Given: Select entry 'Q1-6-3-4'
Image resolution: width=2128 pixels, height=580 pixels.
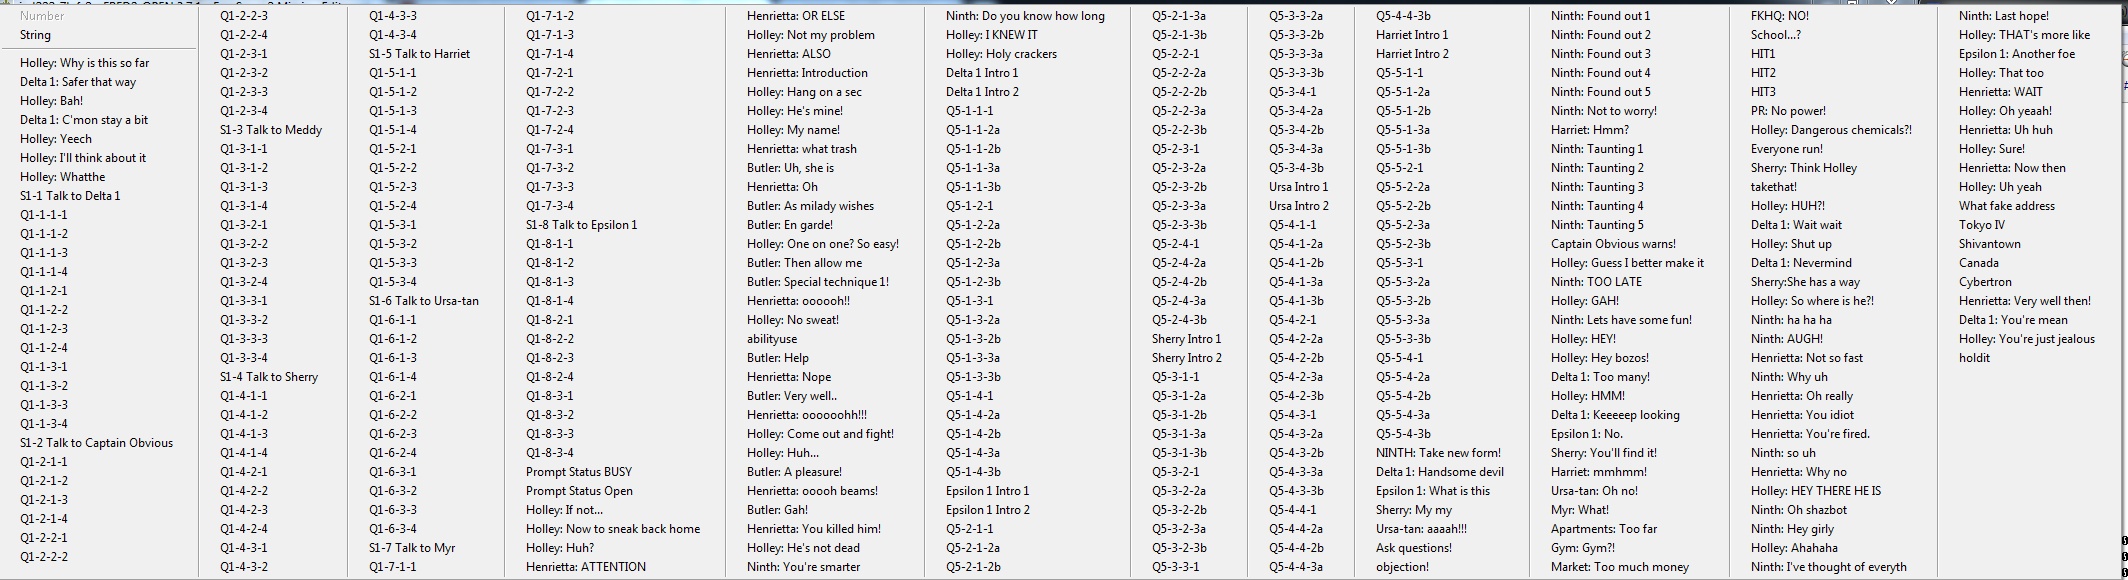Looking at the screenshot, I should pyautogui.click(x=393, y=529).
